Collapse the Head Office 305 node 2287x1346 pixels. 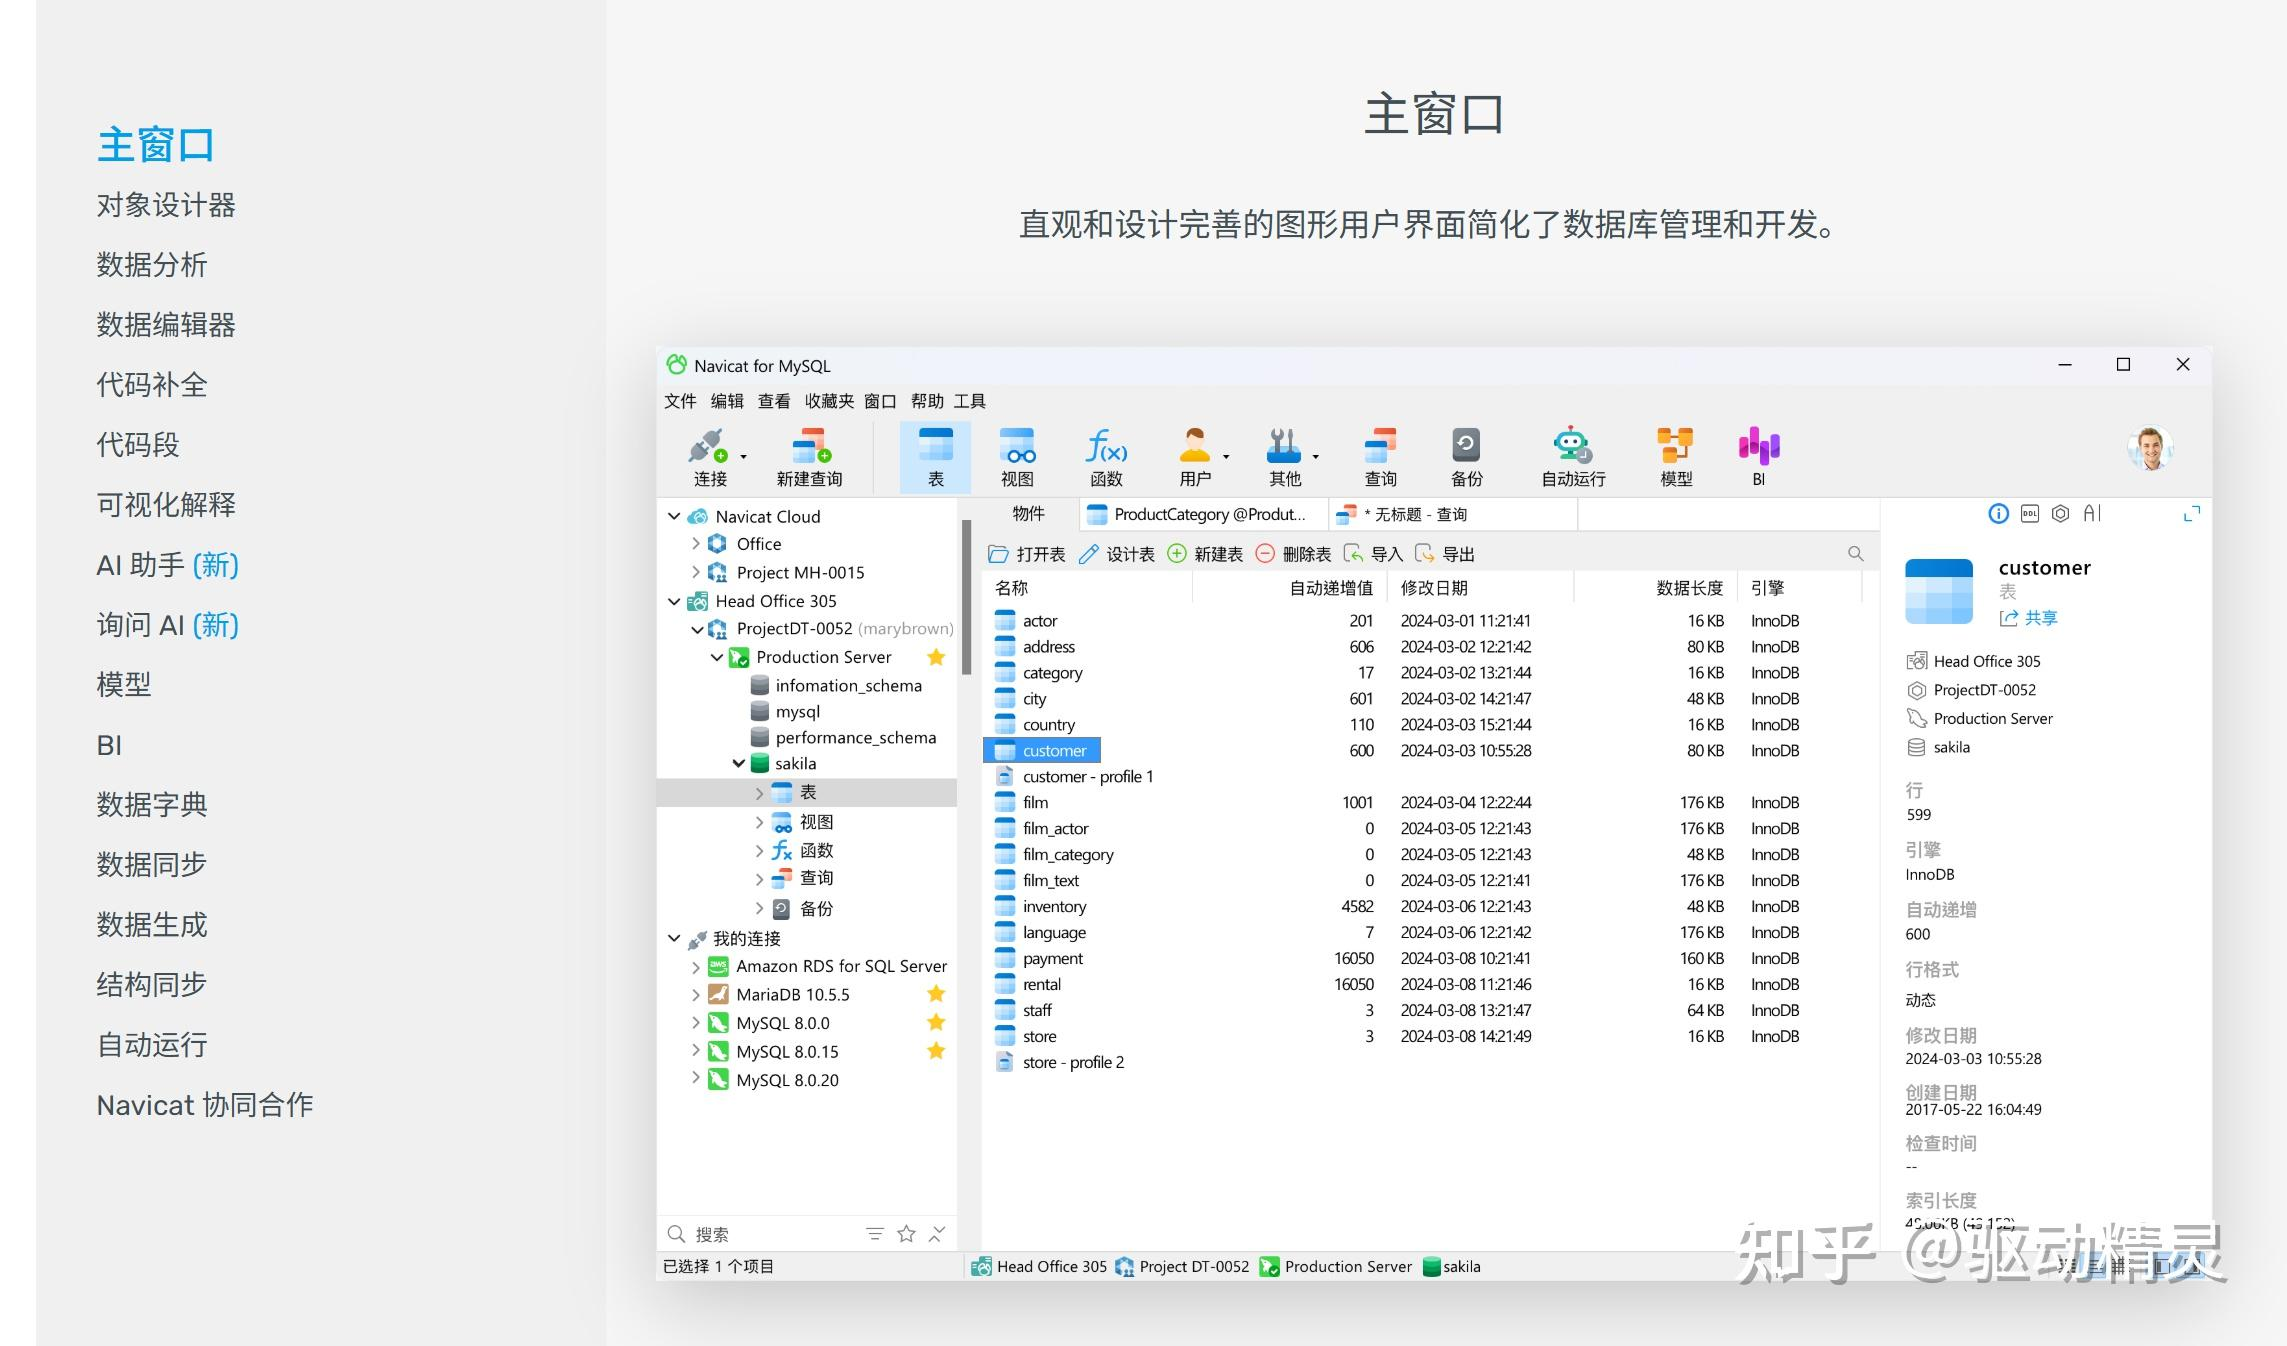click(674, 601)
